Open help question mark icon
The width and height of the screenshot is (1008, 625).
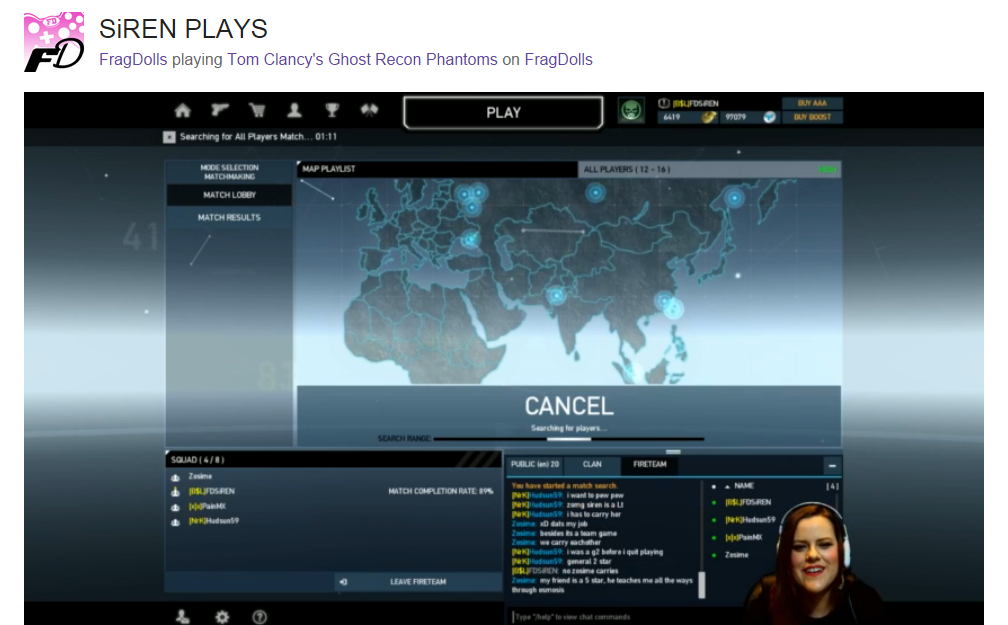click(x=260, y=617)
